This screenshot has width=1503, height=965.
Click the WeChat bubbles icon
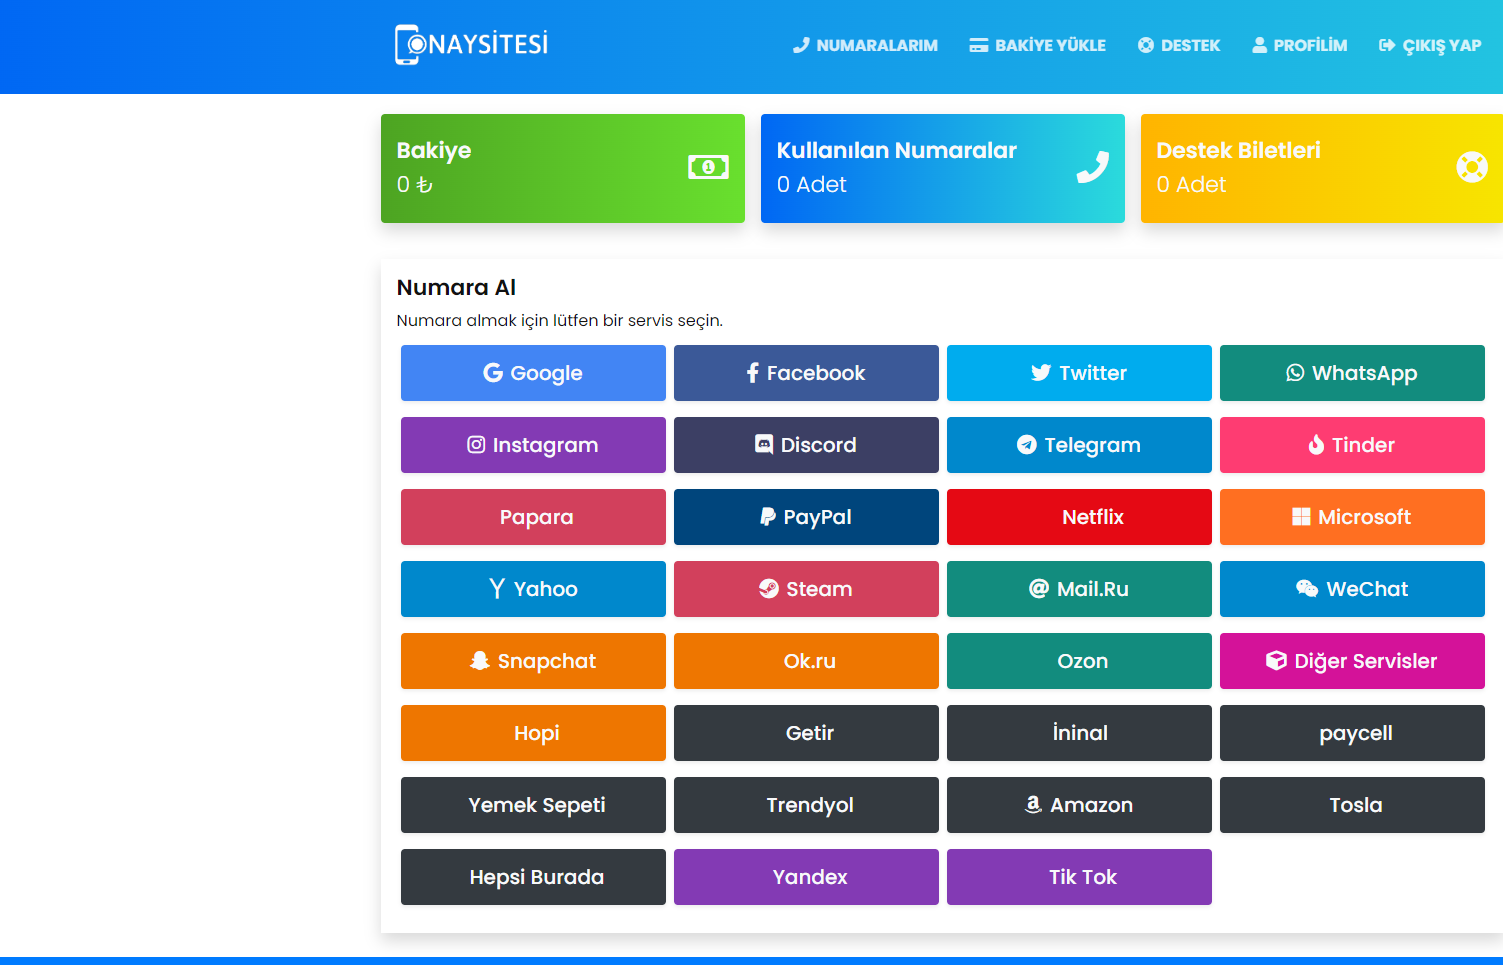pyautogui.click(x=1307, y=589)
